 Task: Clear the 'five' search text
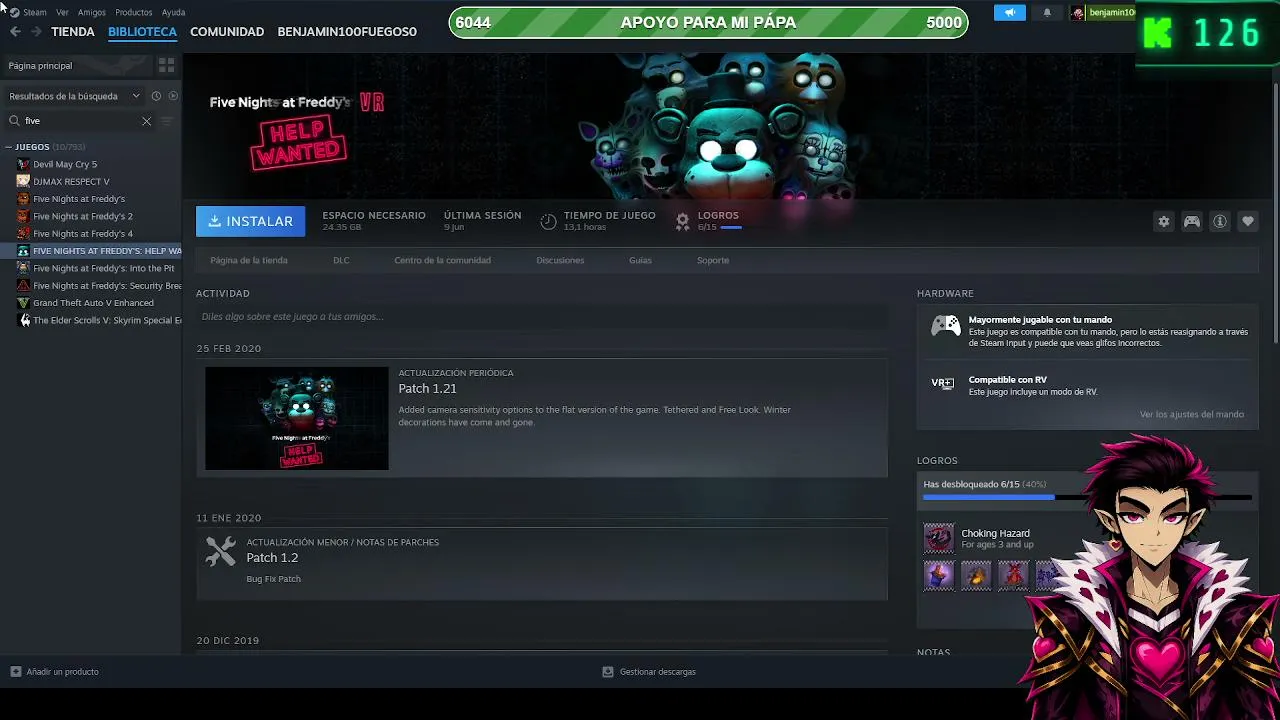point(146,121)
